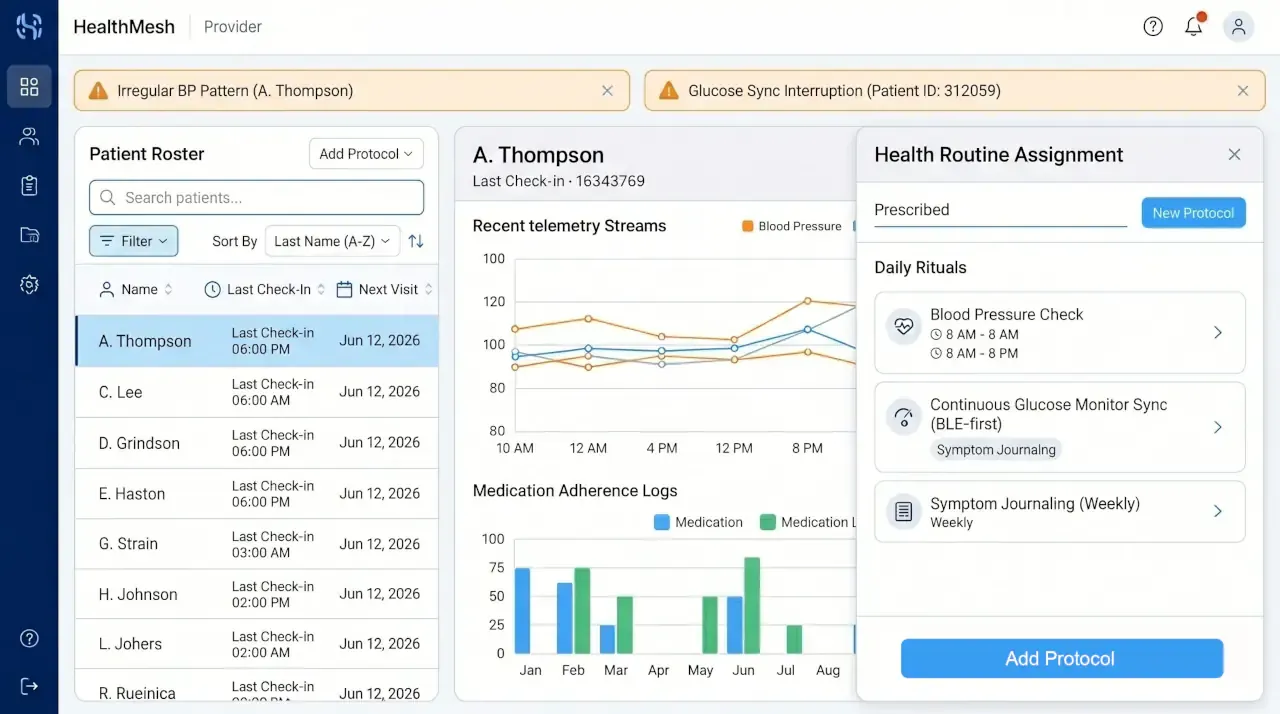Open help icon in top bar
This screenshot has height=714, width=1280.
1153,27
